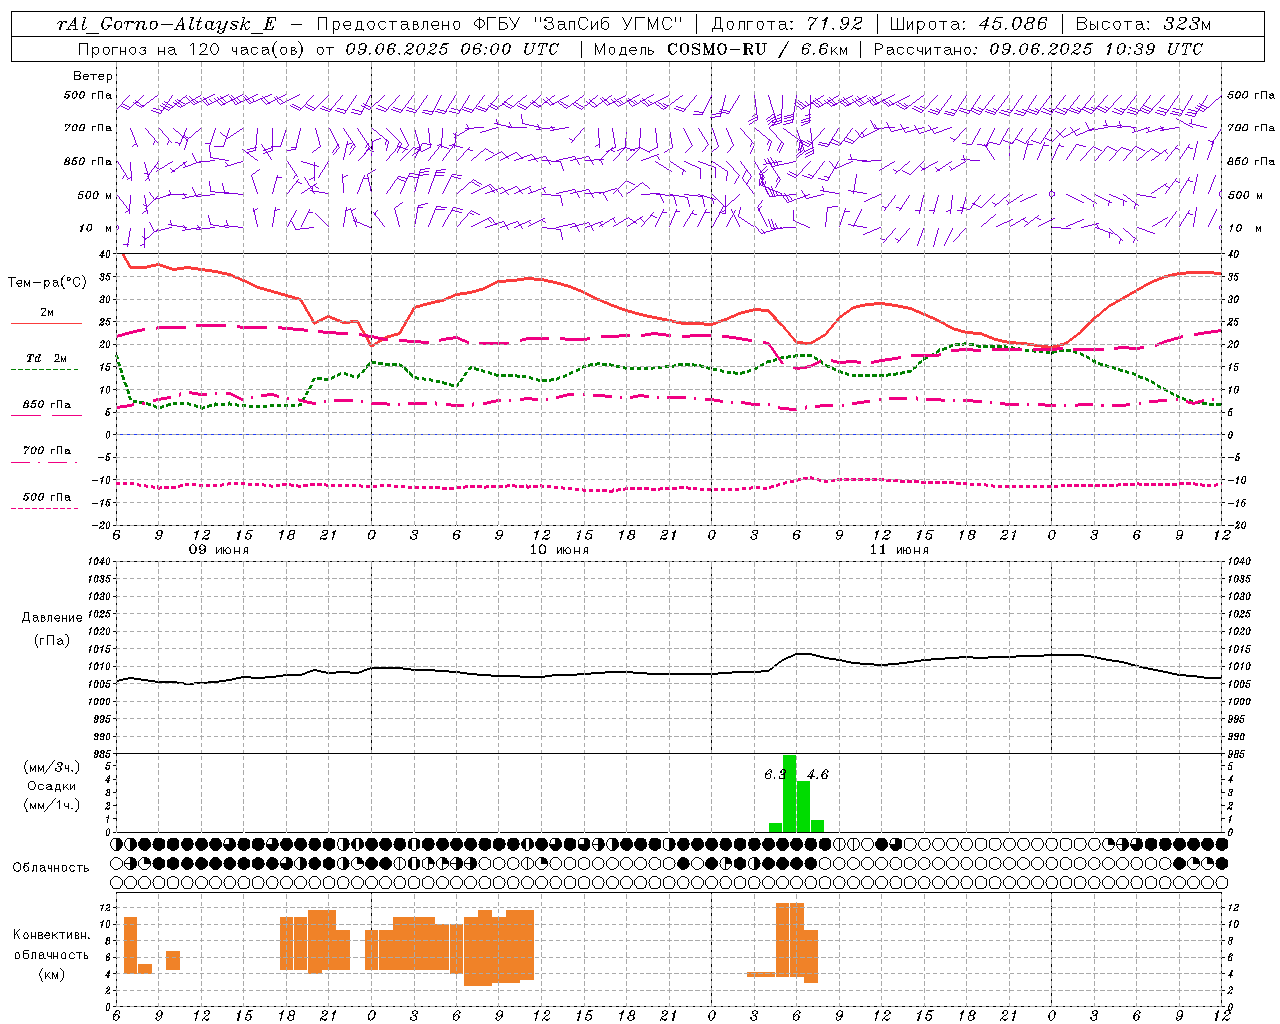Click the Конвективн. облачность label
The image size is (1280, 1024).
(52, 944)
